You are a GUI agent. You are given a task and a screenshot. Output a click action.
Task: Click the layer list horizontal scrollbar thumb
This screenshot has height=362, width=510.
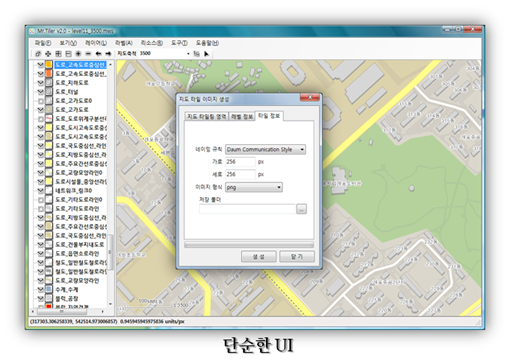[62, 311]
